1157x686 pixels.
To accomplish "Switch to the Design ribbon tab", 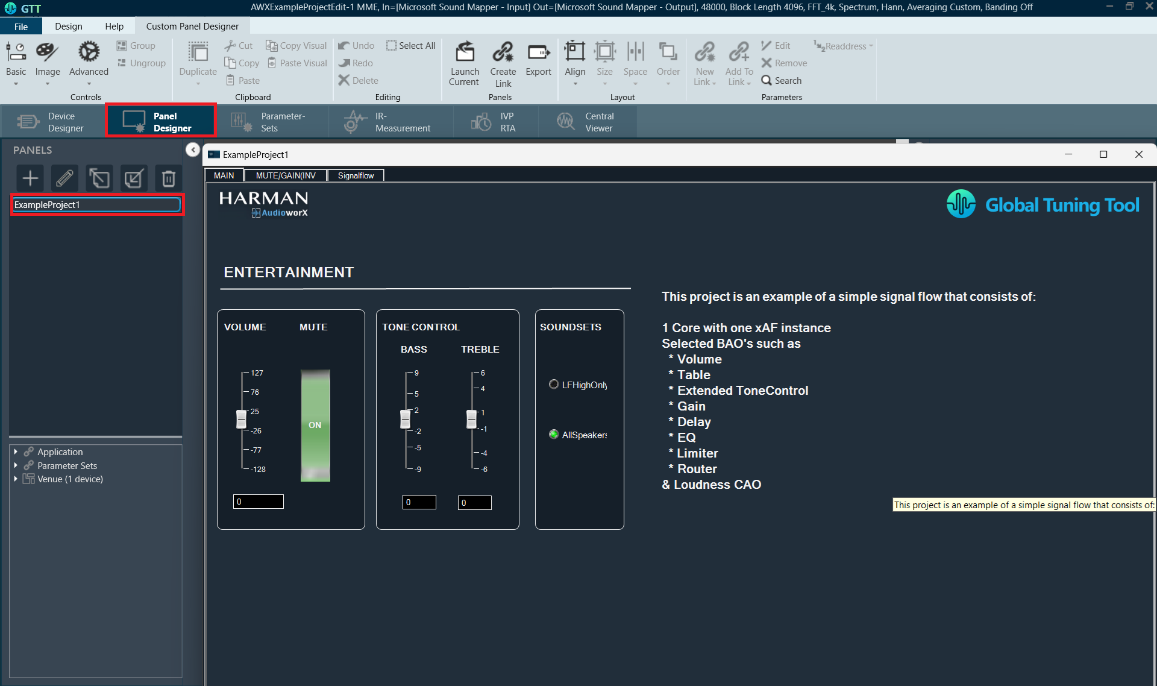I will click(69, 27).
